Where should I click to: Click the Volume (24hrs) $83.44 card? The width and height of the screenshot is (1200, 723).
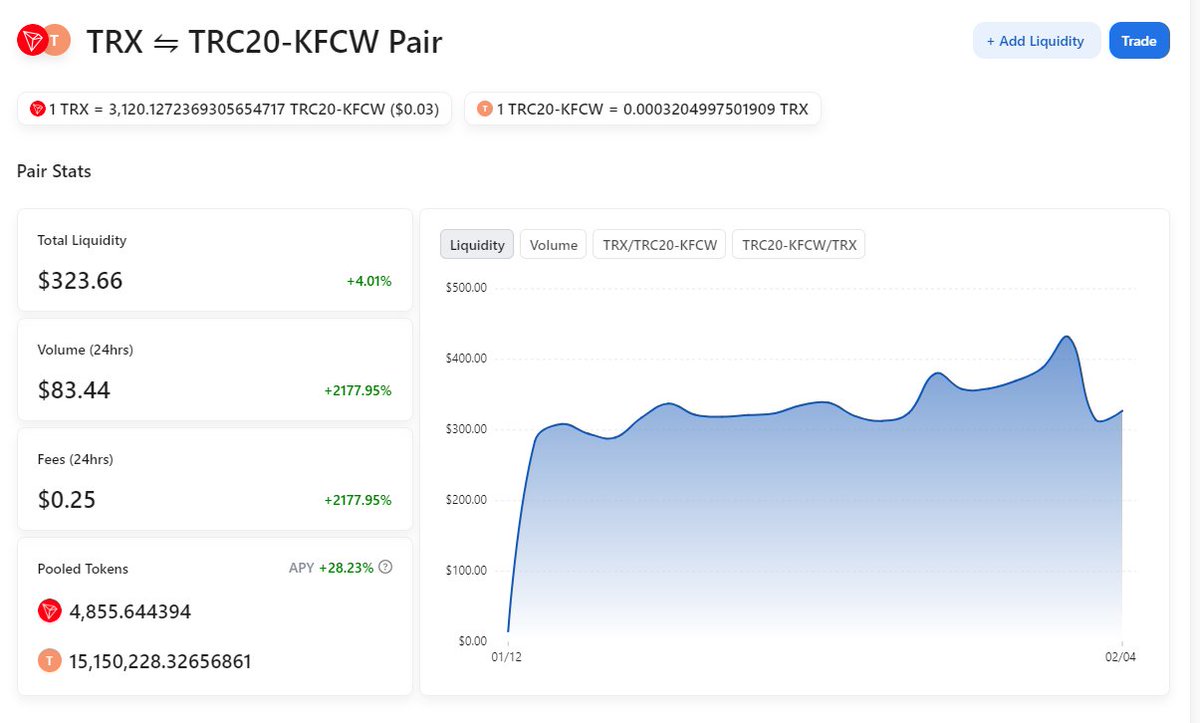[x=215, y=370]
